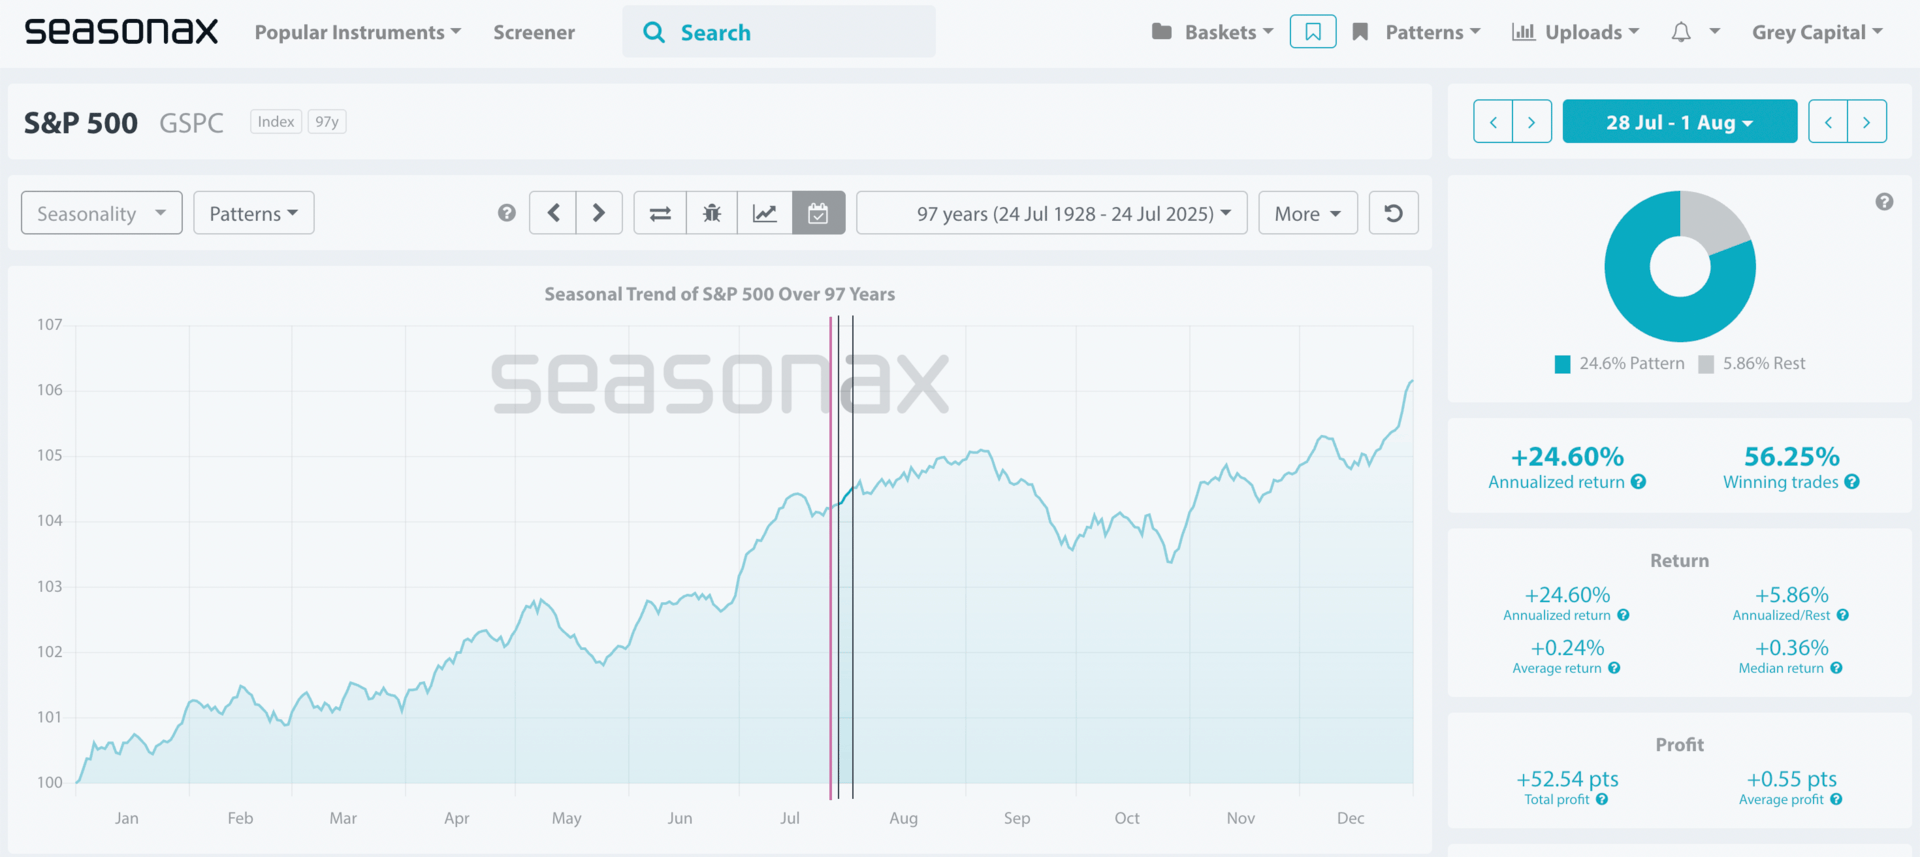Image resolution: width=1920 pixels, height=857 pixels.
Task: Open the Seasonality dropdown
Action: click(102, 213)
